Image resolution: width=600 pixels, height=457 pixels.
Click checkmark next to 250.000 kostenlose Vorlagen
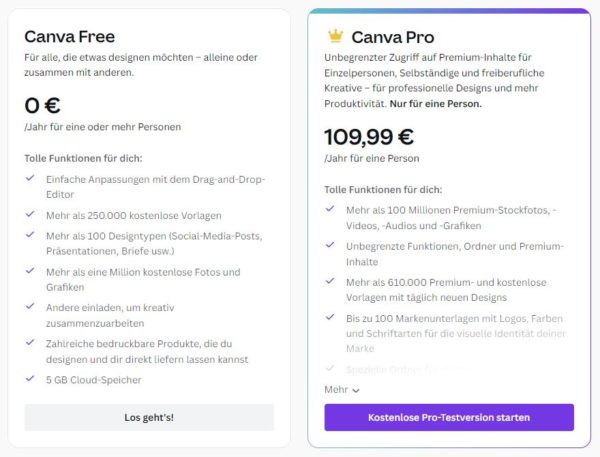click(30, 215)
